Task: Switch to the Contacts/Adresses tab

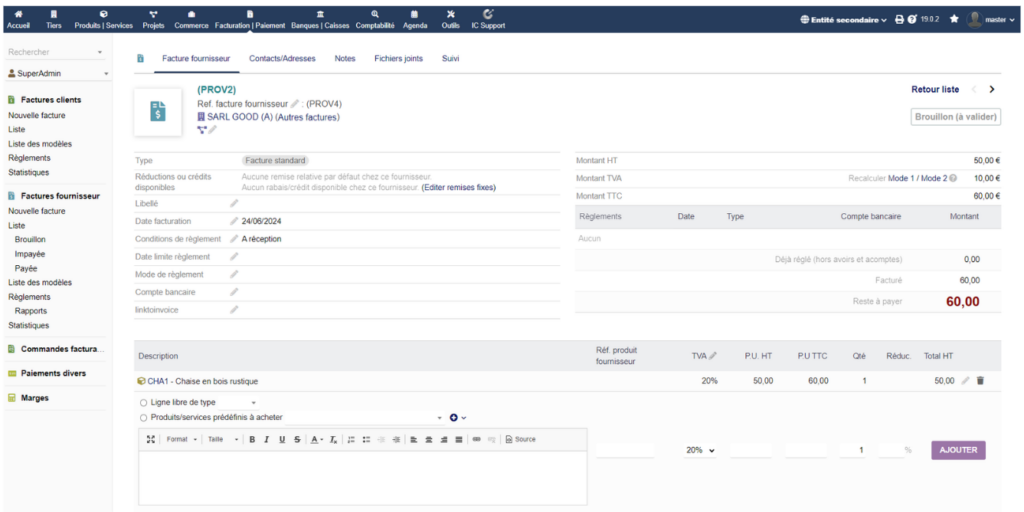Action: click(282, 59)
